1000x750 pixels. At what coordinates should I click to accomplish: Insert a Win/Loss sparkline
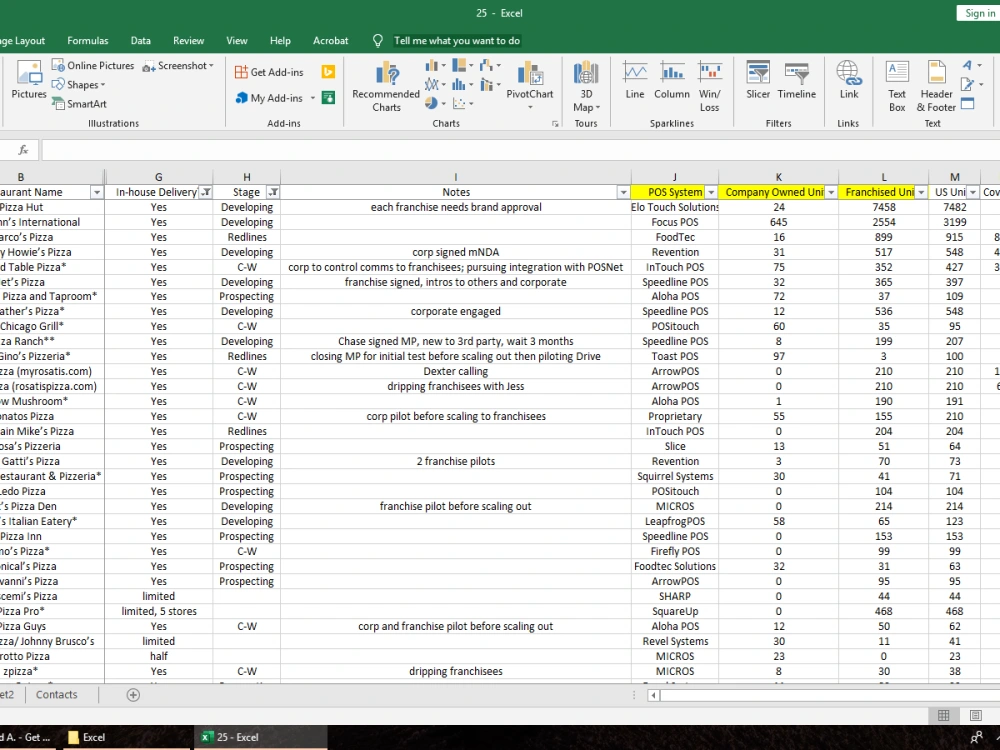(709, 87)
